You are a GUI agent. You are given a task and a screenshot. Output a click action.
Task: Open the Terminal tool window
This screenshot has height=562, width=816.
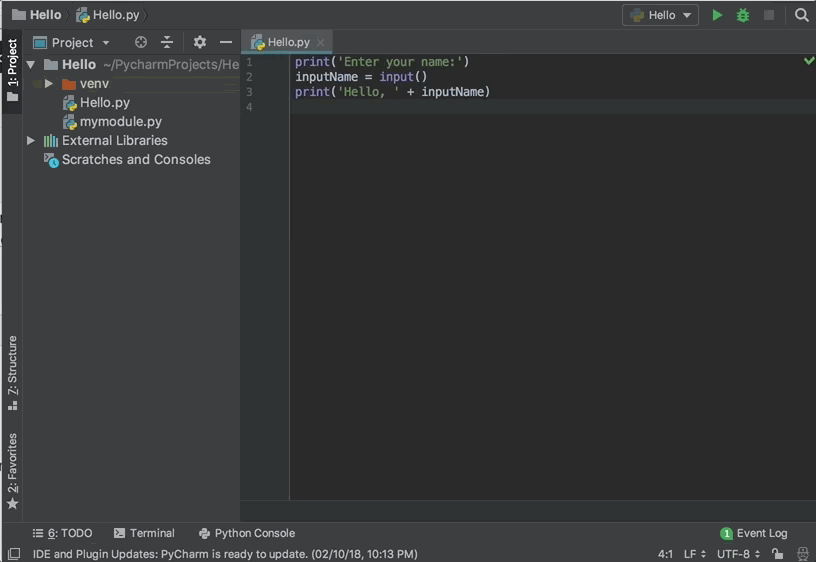[x=144, y=533]
